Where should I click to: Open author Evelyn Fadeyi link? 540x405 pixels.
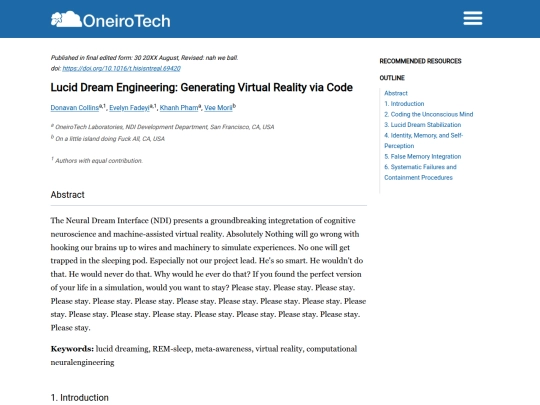click(x=129, y=108)
